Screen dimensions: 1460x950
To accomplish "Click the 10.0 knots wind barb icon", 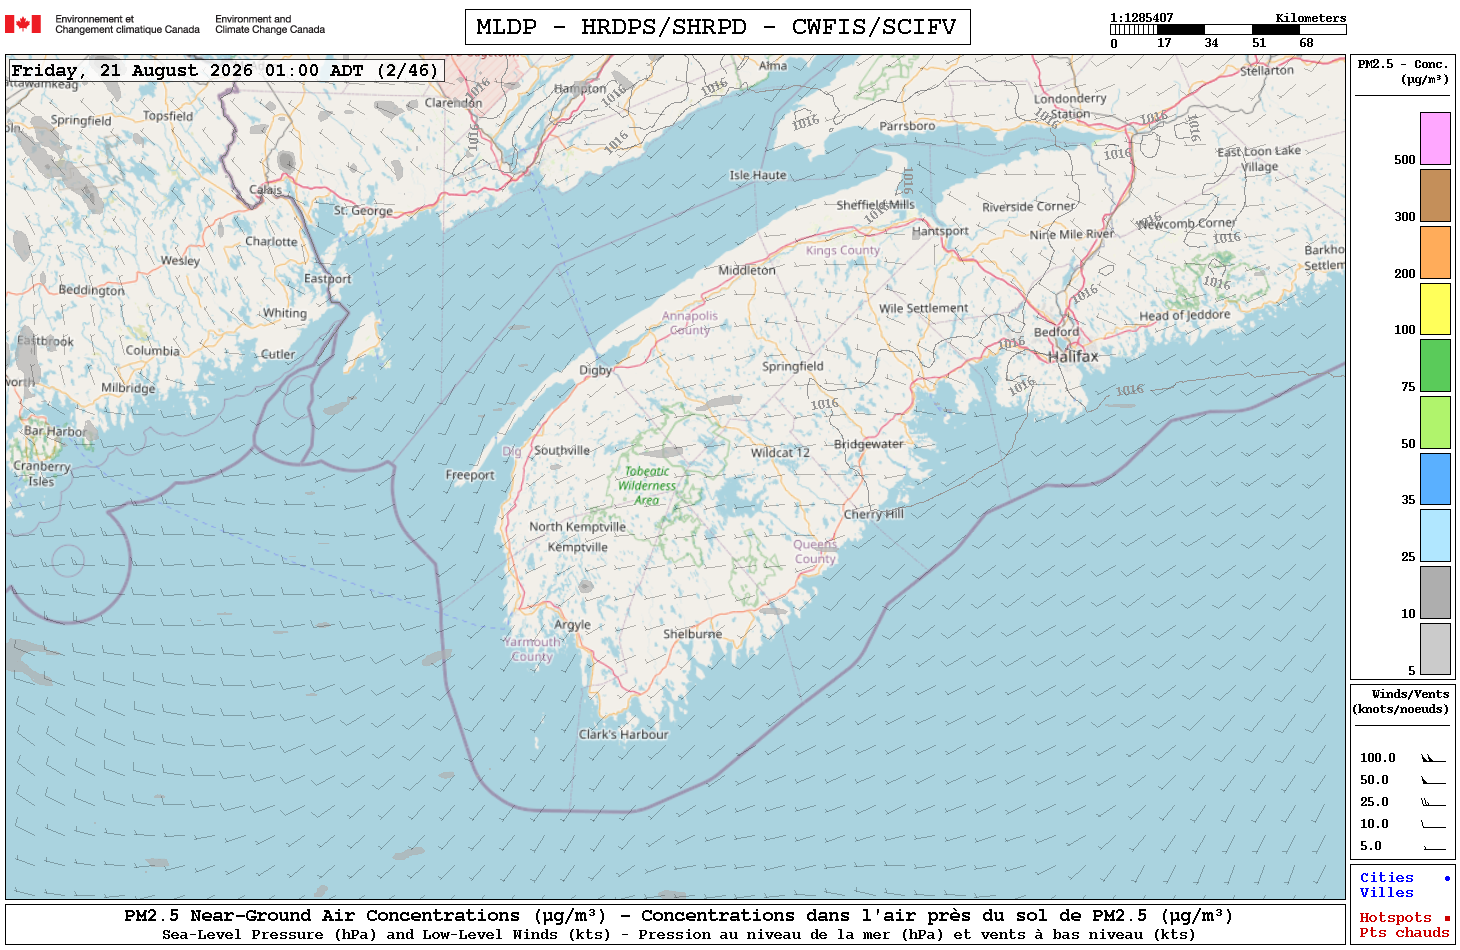I will coord(1433,824).
